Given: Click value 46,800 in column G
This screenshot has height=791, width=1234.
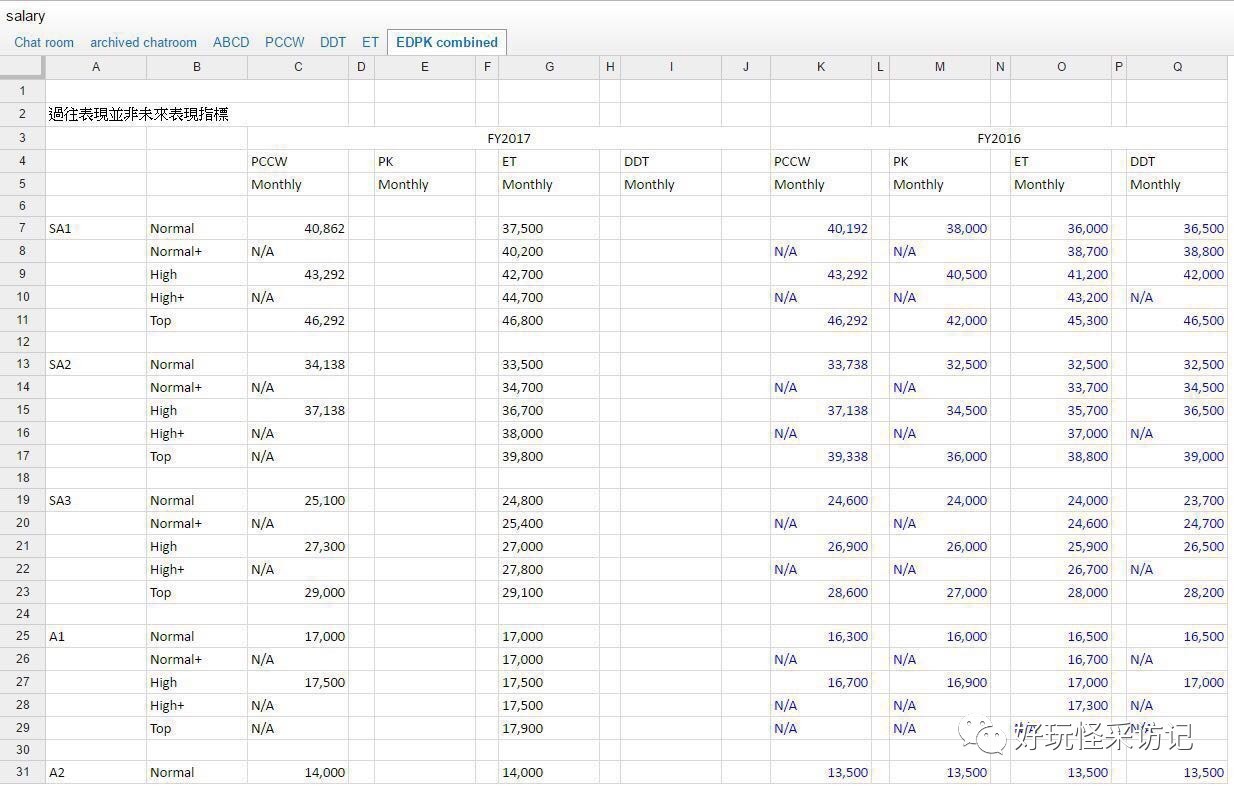Looking at the screenshot, I should (x=549, y=320).
